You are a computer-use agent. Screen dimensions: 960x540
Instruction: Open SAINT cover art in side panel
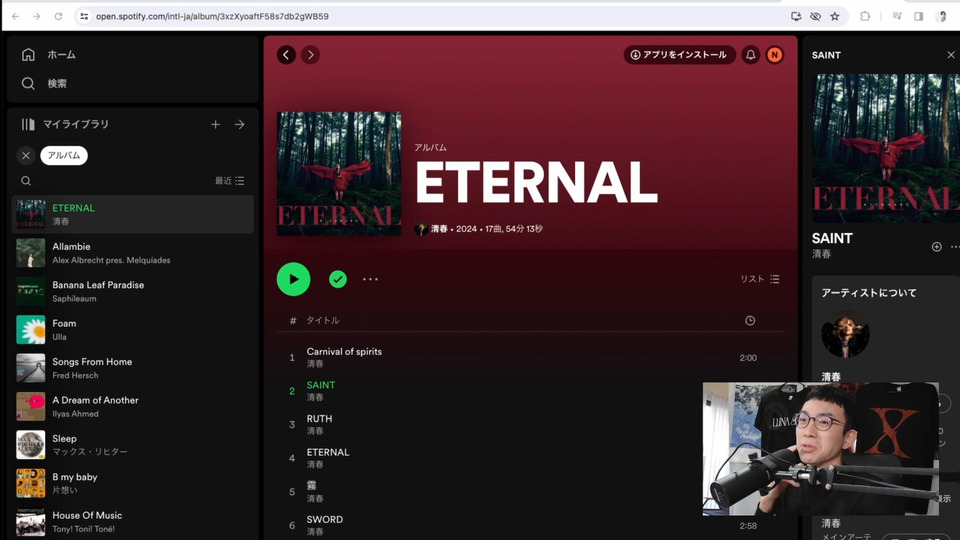tap(885, 148)
